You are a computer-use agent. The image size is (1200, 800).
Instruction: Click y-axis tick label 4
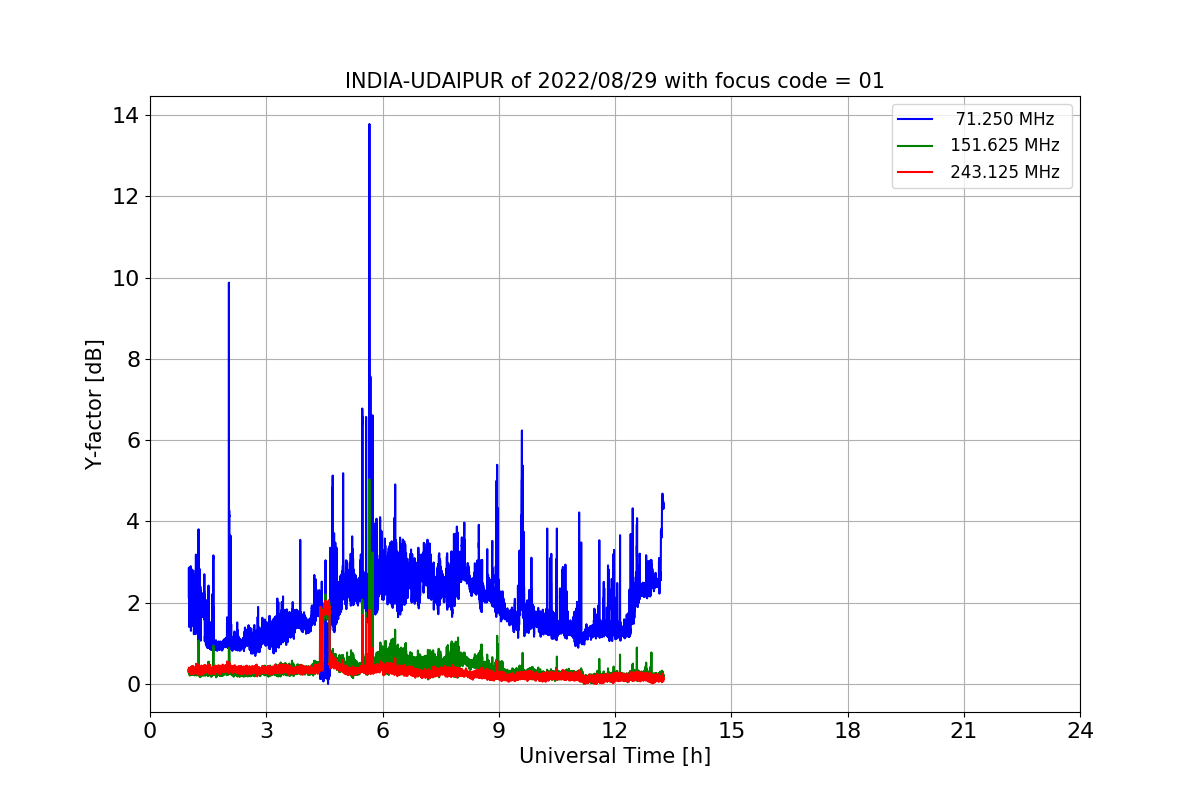pos(133,522)
